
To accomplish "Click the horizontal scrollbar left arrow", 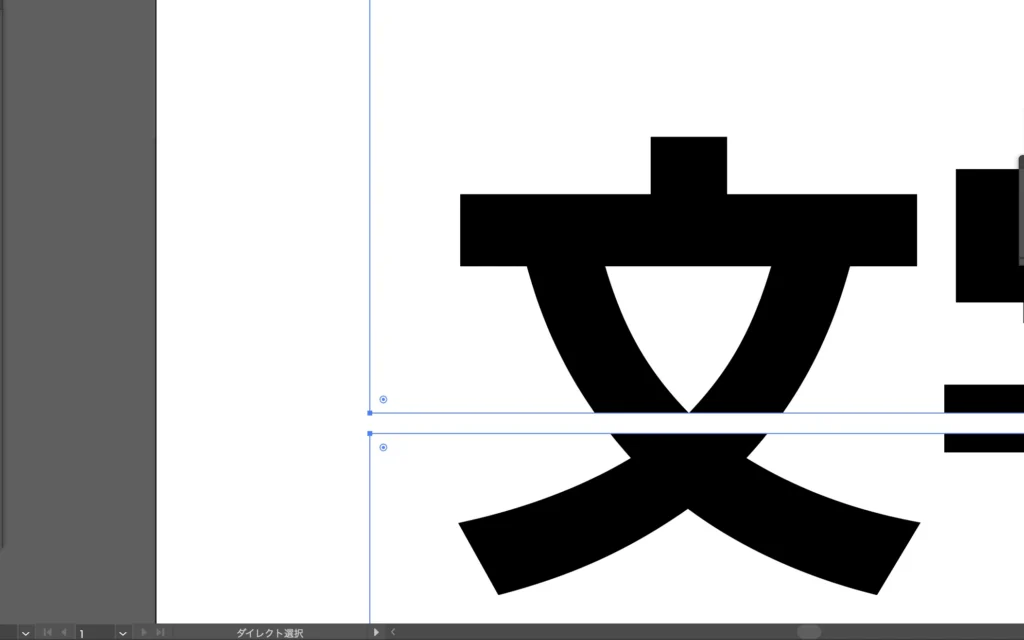I will pos(393,633).
